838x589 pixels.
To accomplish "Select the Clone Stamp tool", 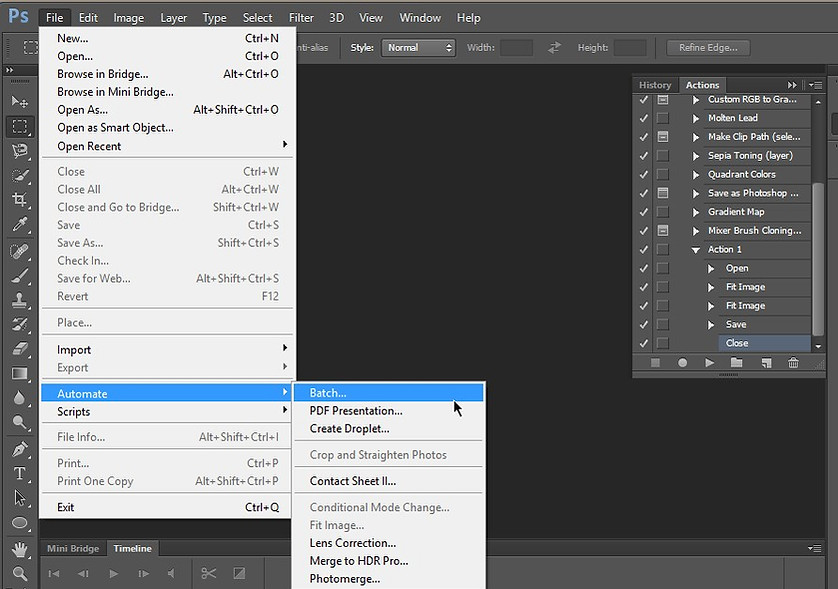I will click(x=20, y=300).
